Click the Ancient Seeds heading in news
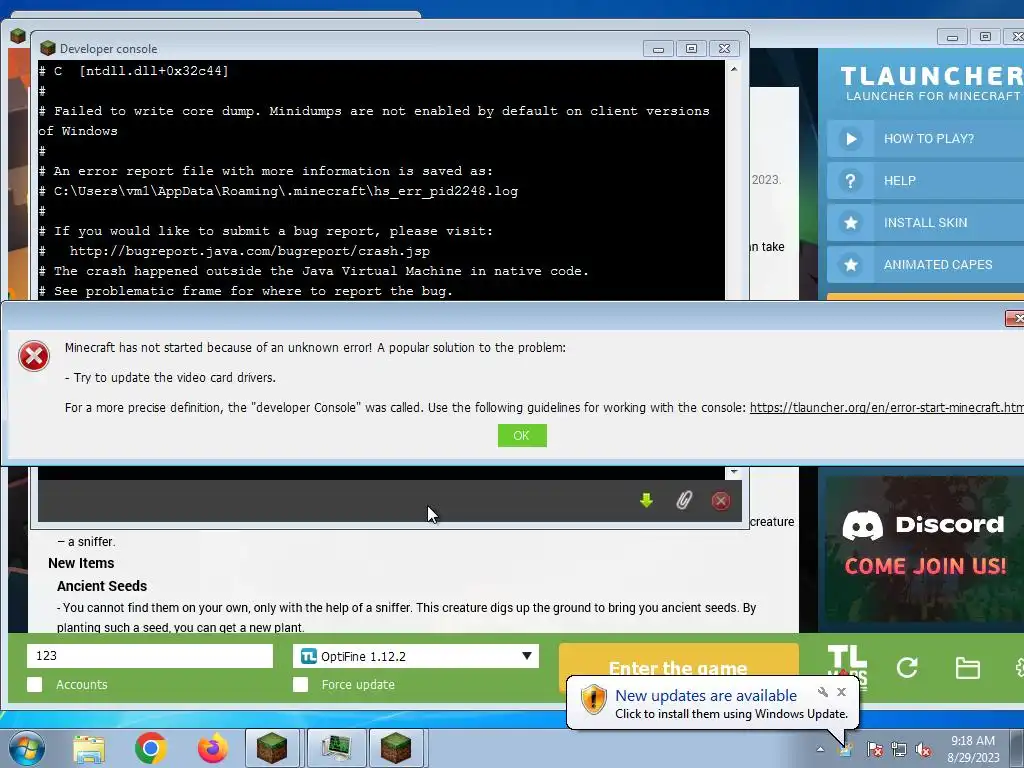 (102, 586)
